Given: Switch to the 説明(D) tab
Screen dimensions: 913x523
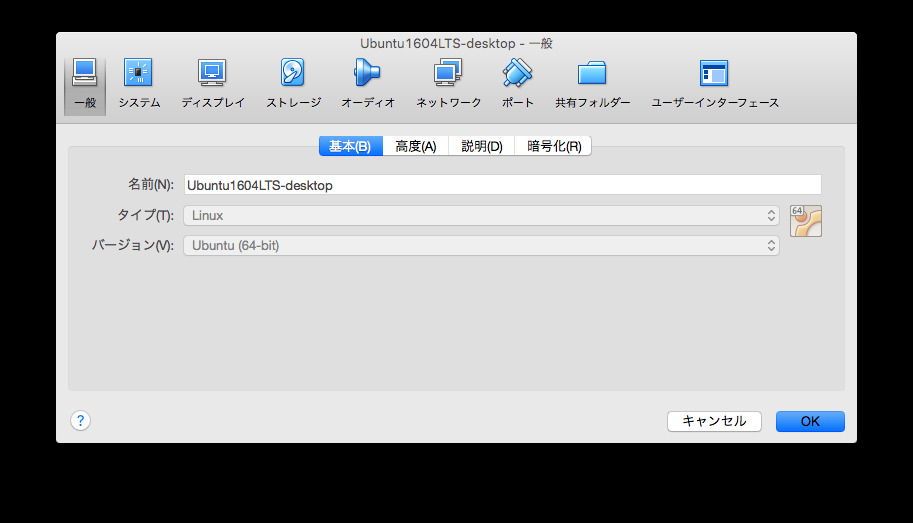Looking at the screenshot, I should pyautogui.click(x=482, y=146).
